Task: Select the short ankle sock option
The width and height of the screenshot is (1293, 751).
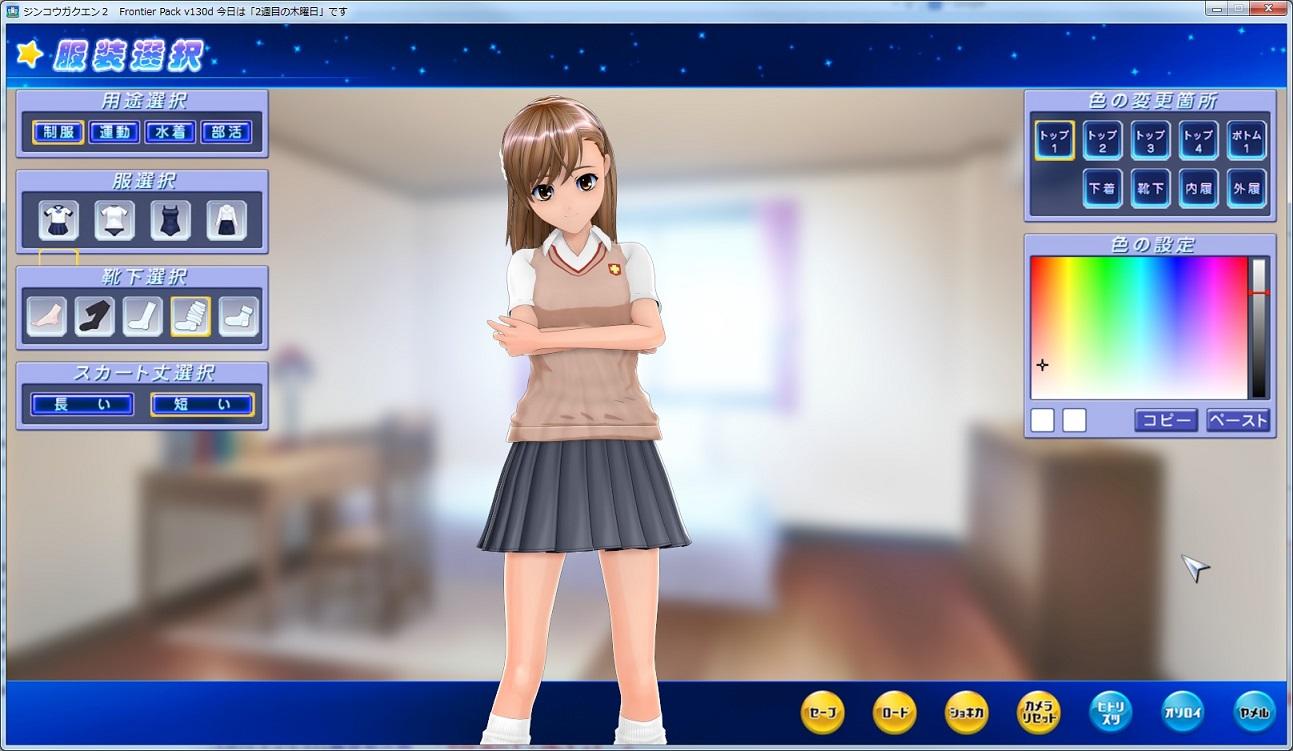Action: [x=238, y=316]
